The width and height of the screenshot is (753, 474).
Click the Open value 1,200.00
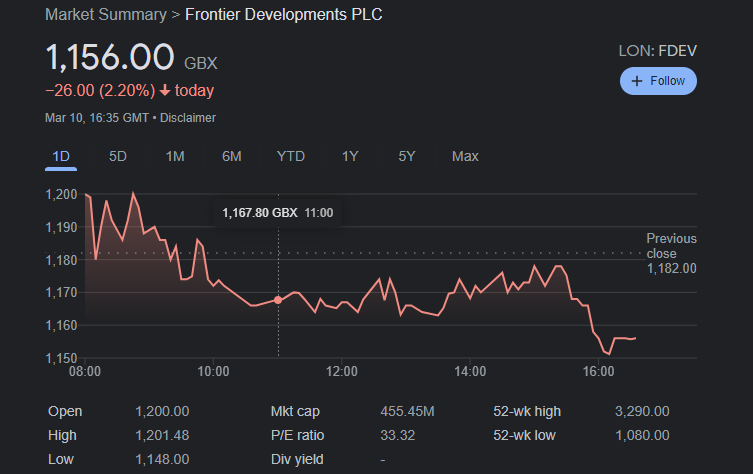click(x=162, y=412)
